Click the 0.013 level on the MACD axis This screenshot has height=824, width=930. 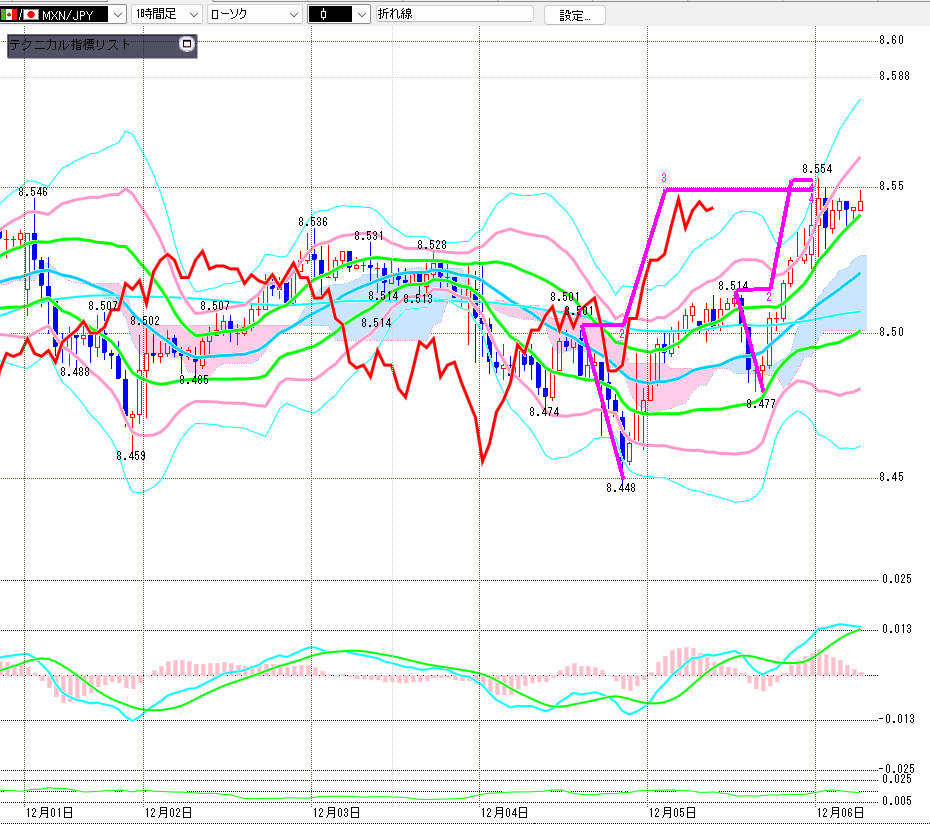coord(896,629)
